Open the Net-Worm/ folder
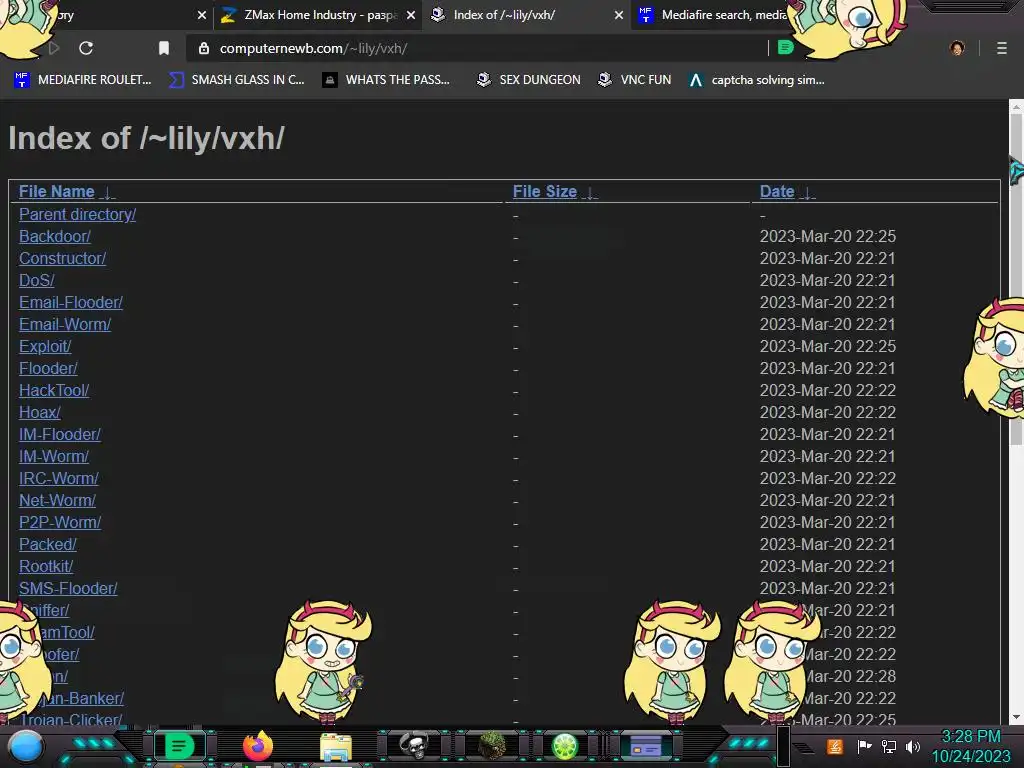The image size is (1024, 768). pos(57,500)
